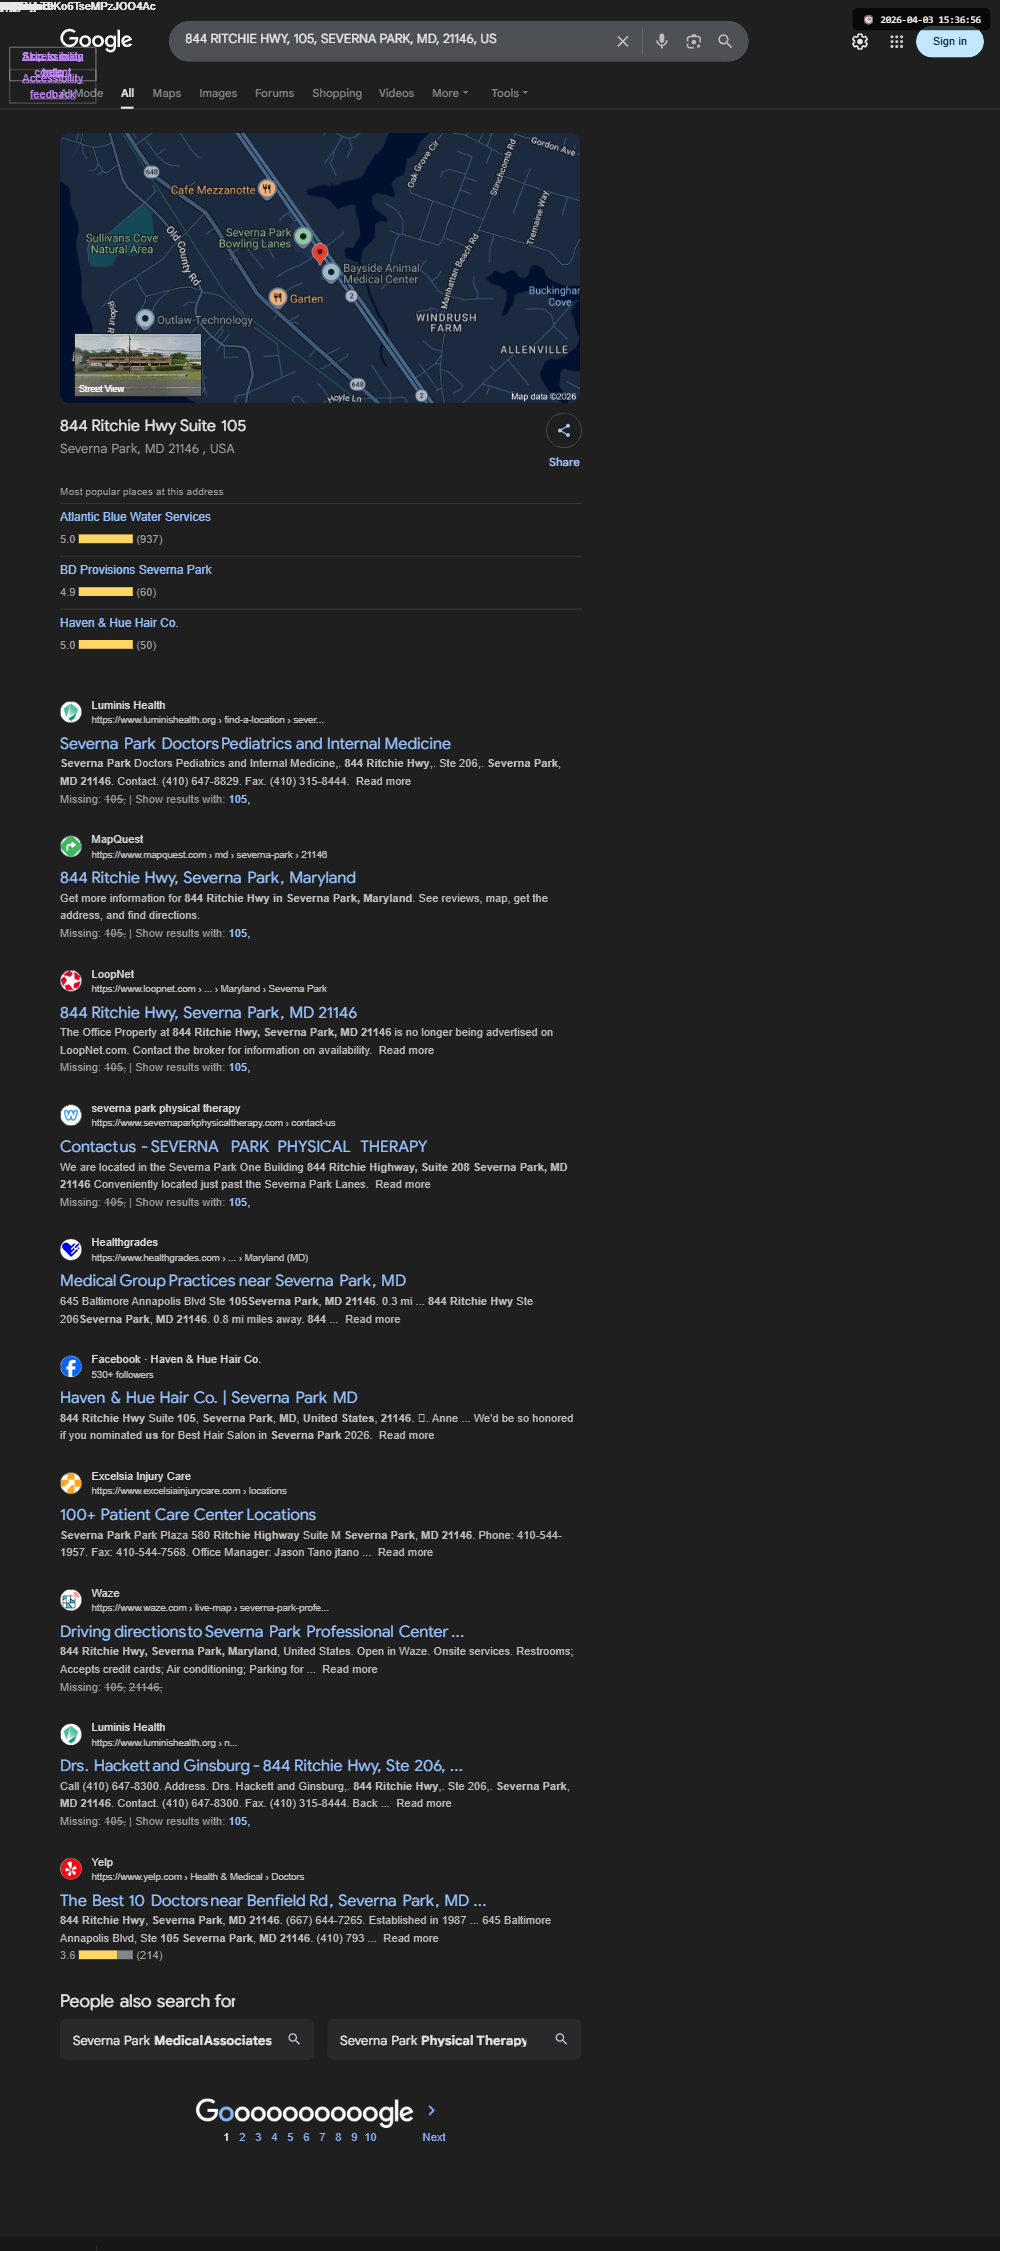Switch to the Maps tab

[167, 93]
